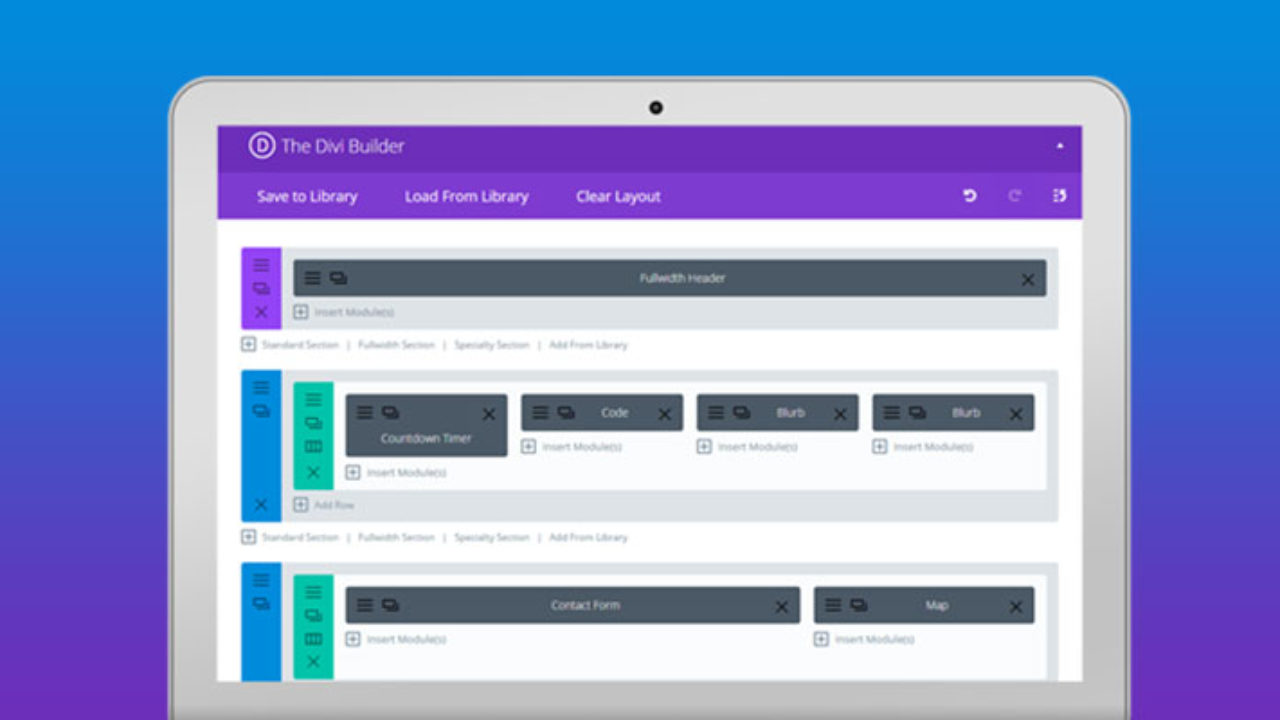Click Add From Library below Countdown Timer section
The width and height of the screenshot is (1280, 720).
coord(588,537)
